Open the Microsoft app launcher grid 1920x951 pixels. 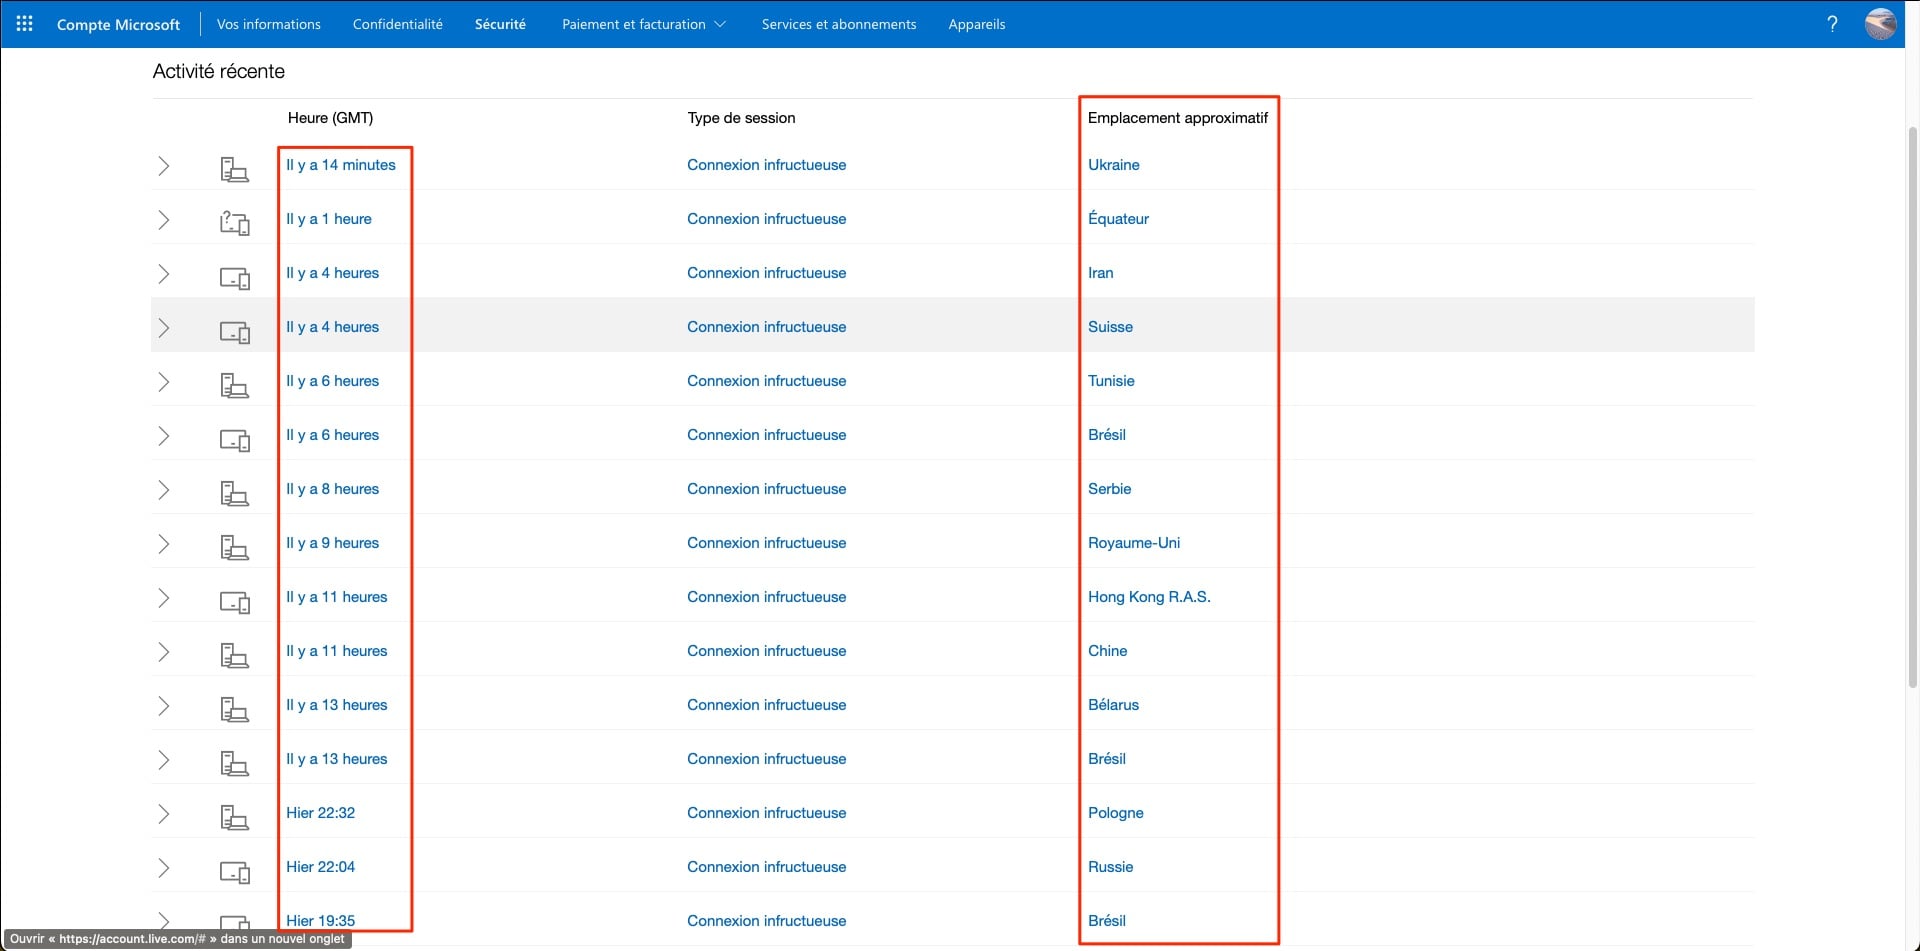tap(25, 24)
